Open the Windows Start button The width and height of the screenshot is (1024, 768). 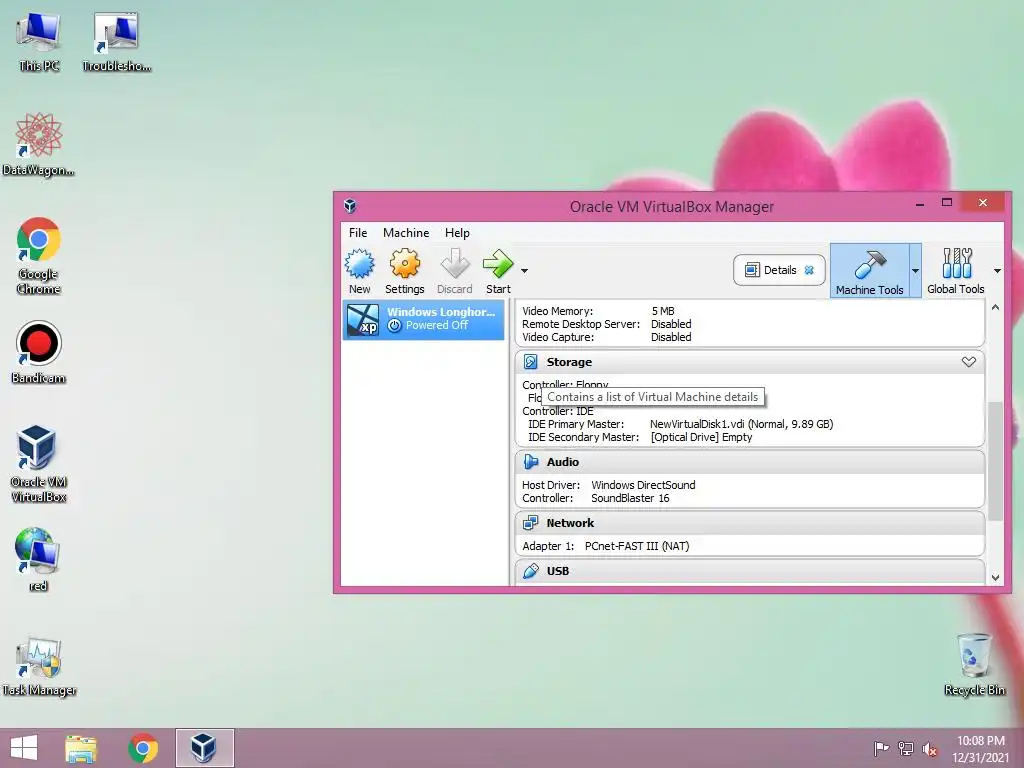pos(24,748)
